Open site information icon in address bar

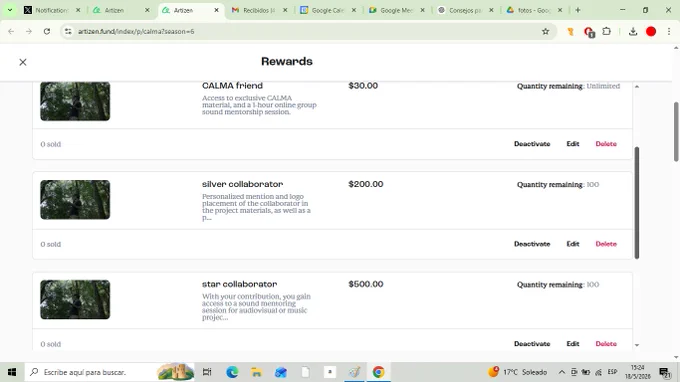pos(68,31)
